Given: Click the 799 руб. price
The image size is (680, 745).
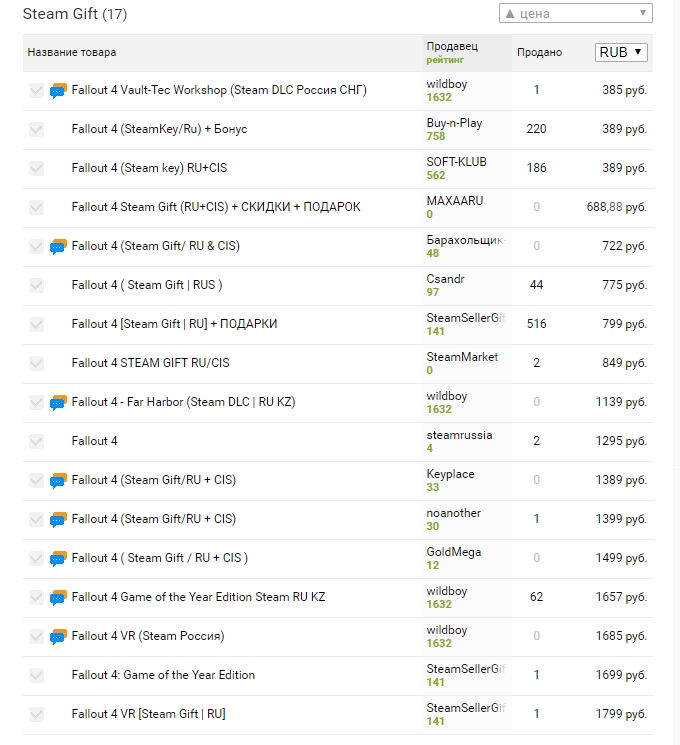Looking at the screenshot, I should (x=624, y=324).
